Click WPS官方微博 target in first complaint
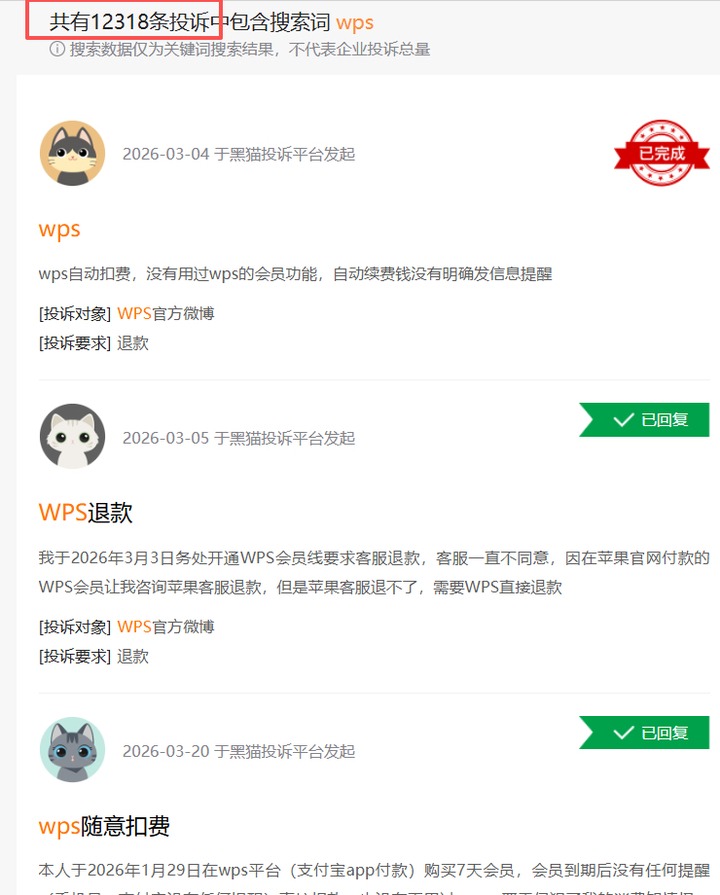 (166, 313)
